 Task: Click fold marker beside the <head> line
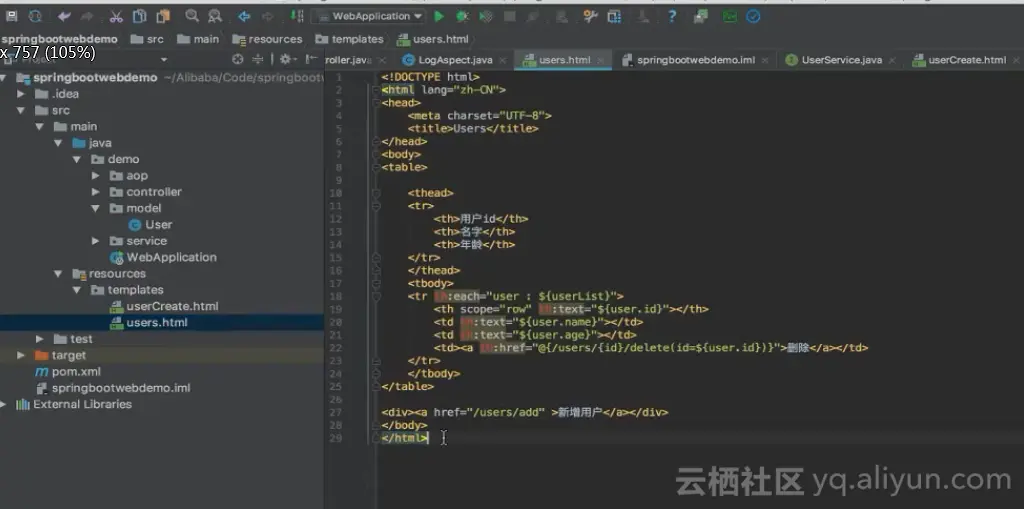[x=376, y=103]
